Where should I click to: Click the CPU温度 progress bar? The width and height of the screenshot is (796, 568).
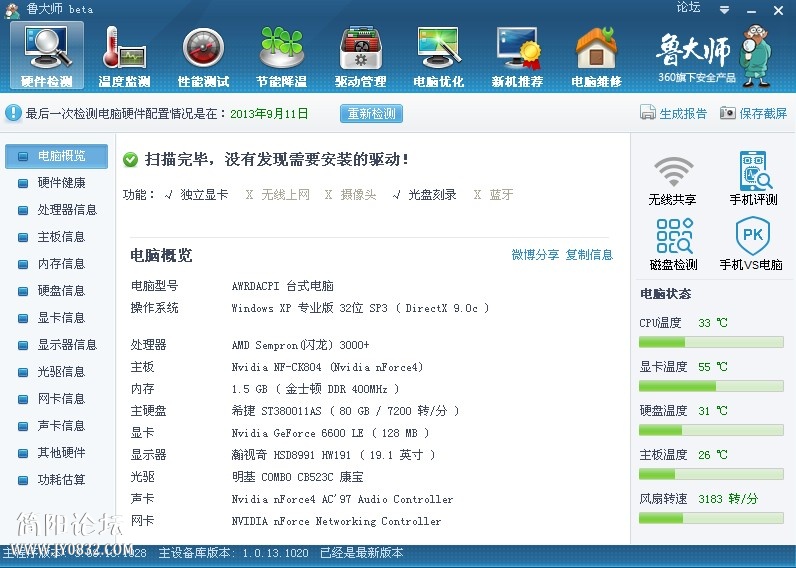711,343
